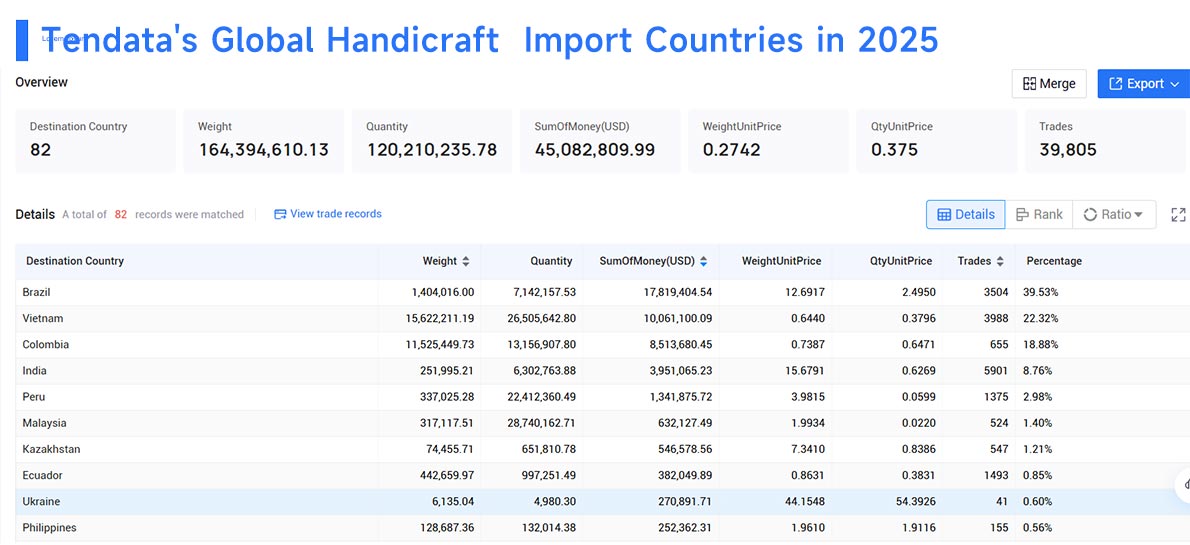Select the Philippines row

point(603,528)
